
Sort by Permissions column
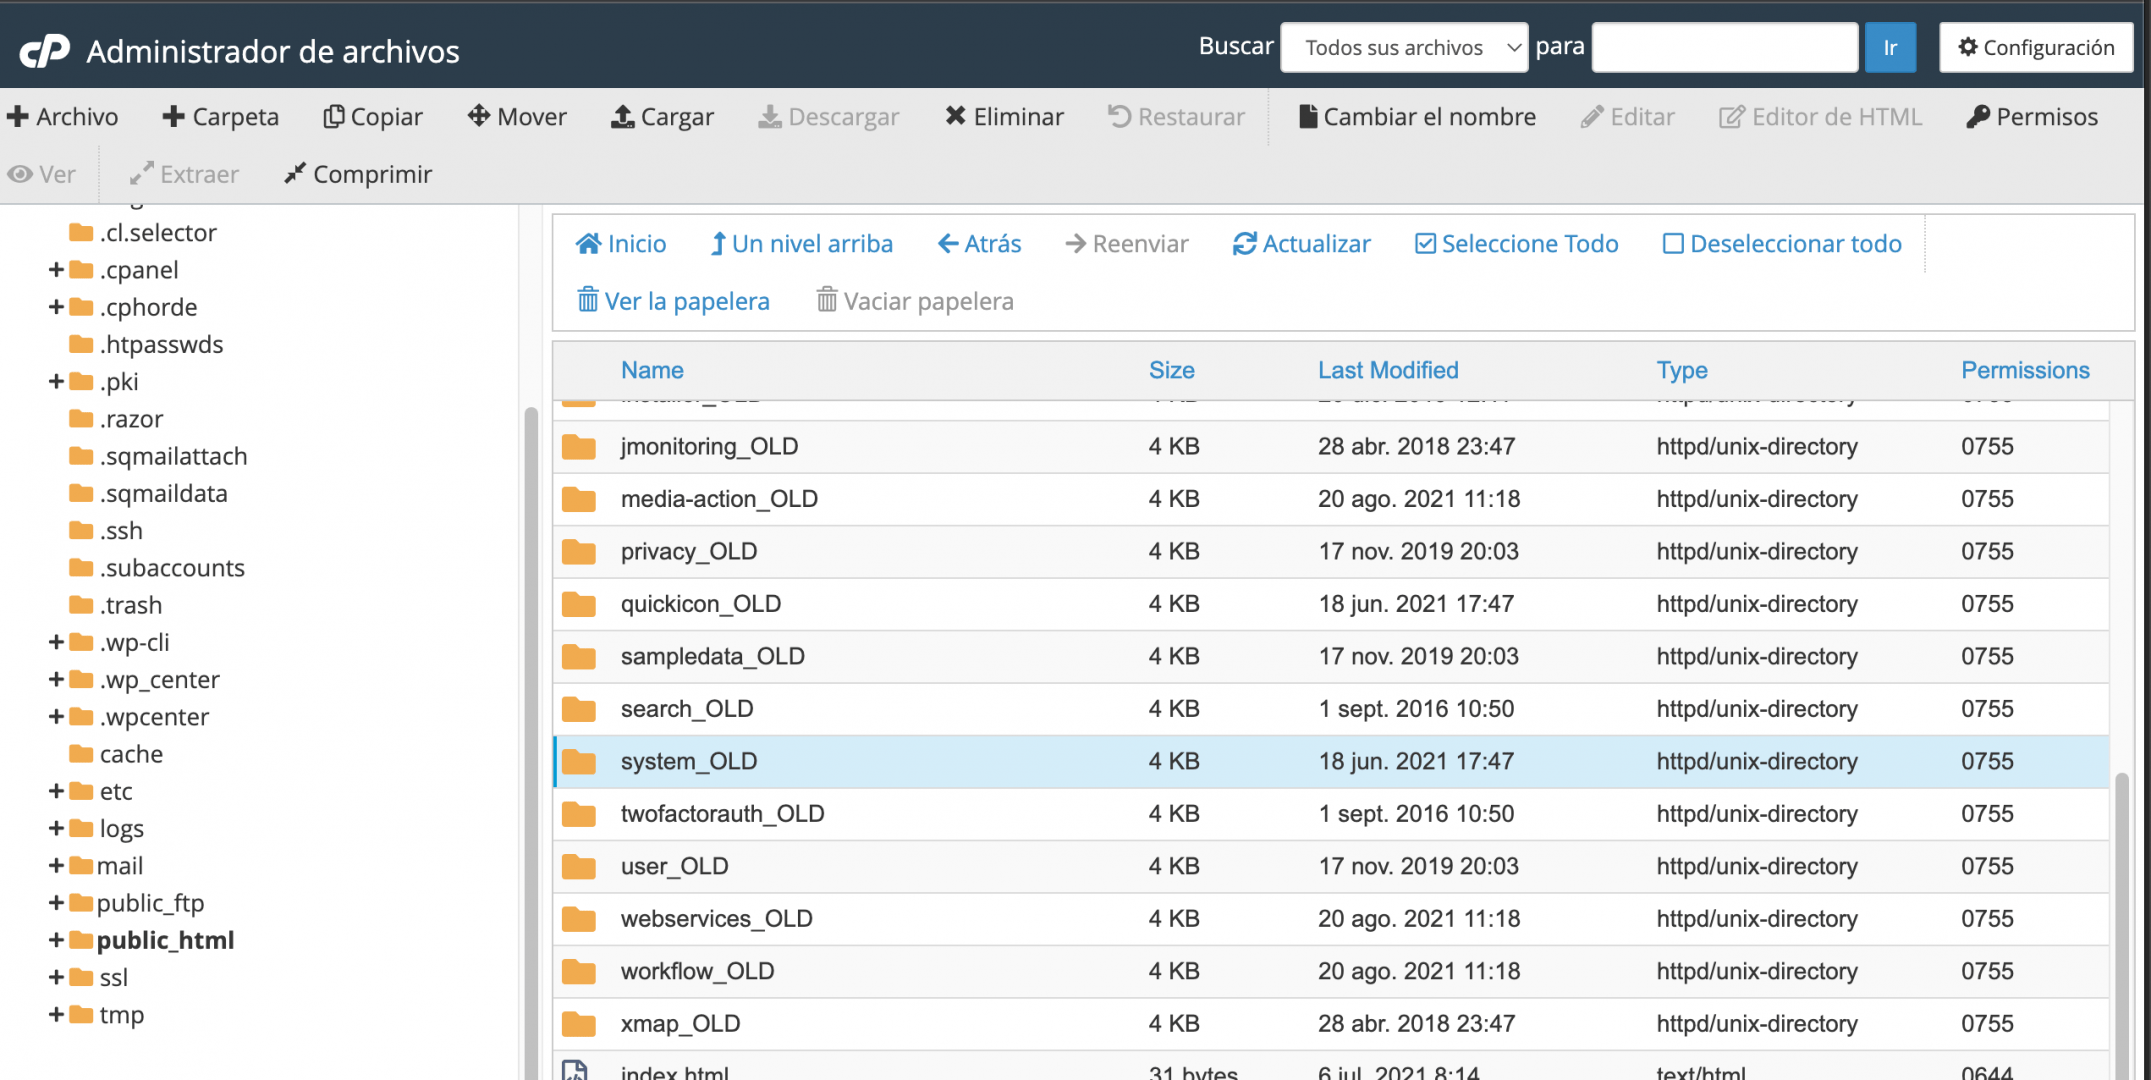click(2025, 370)
